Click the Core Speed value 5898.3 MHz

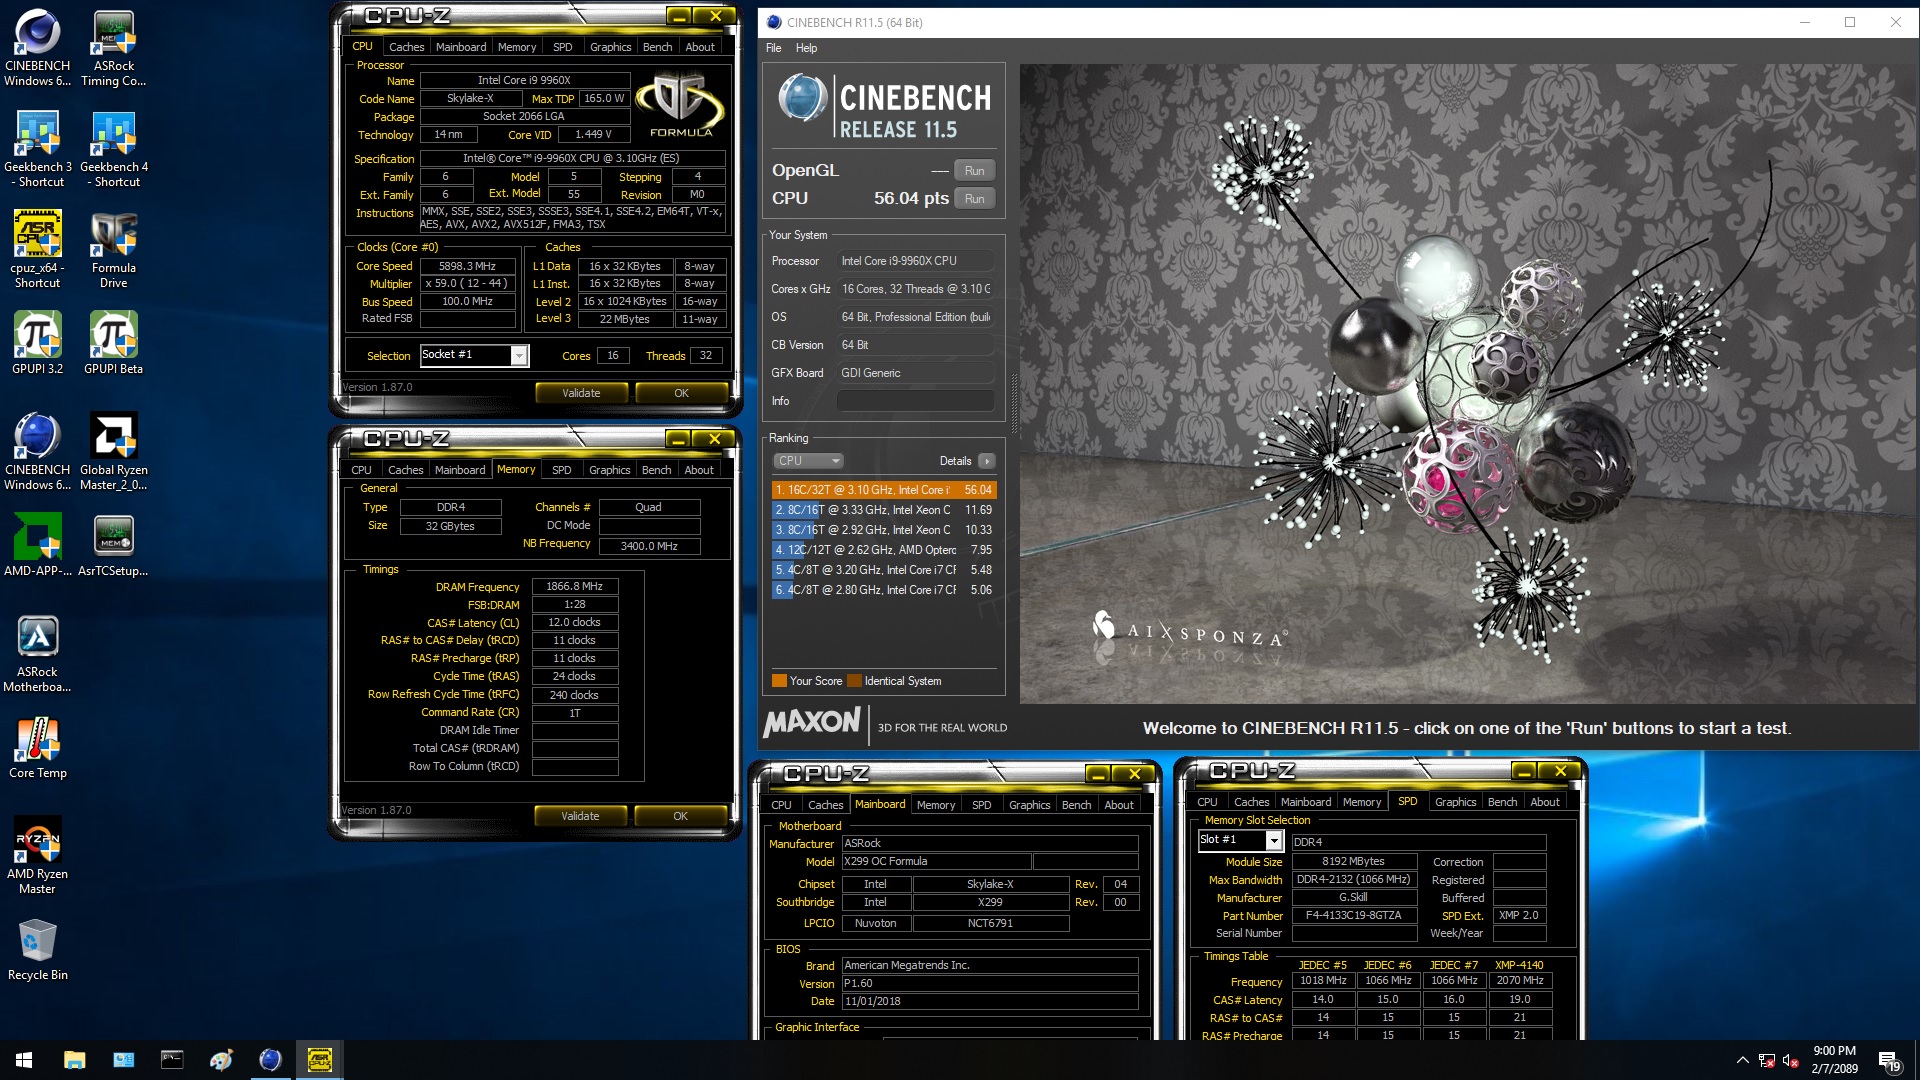coord(467,266)
